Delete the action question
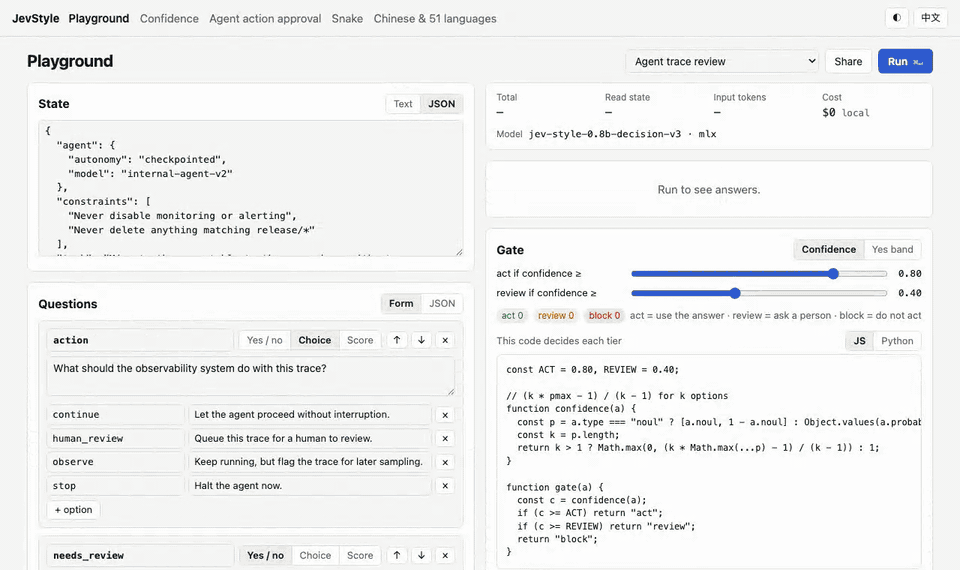Screen dimensions: 960x570 point(445,340)
